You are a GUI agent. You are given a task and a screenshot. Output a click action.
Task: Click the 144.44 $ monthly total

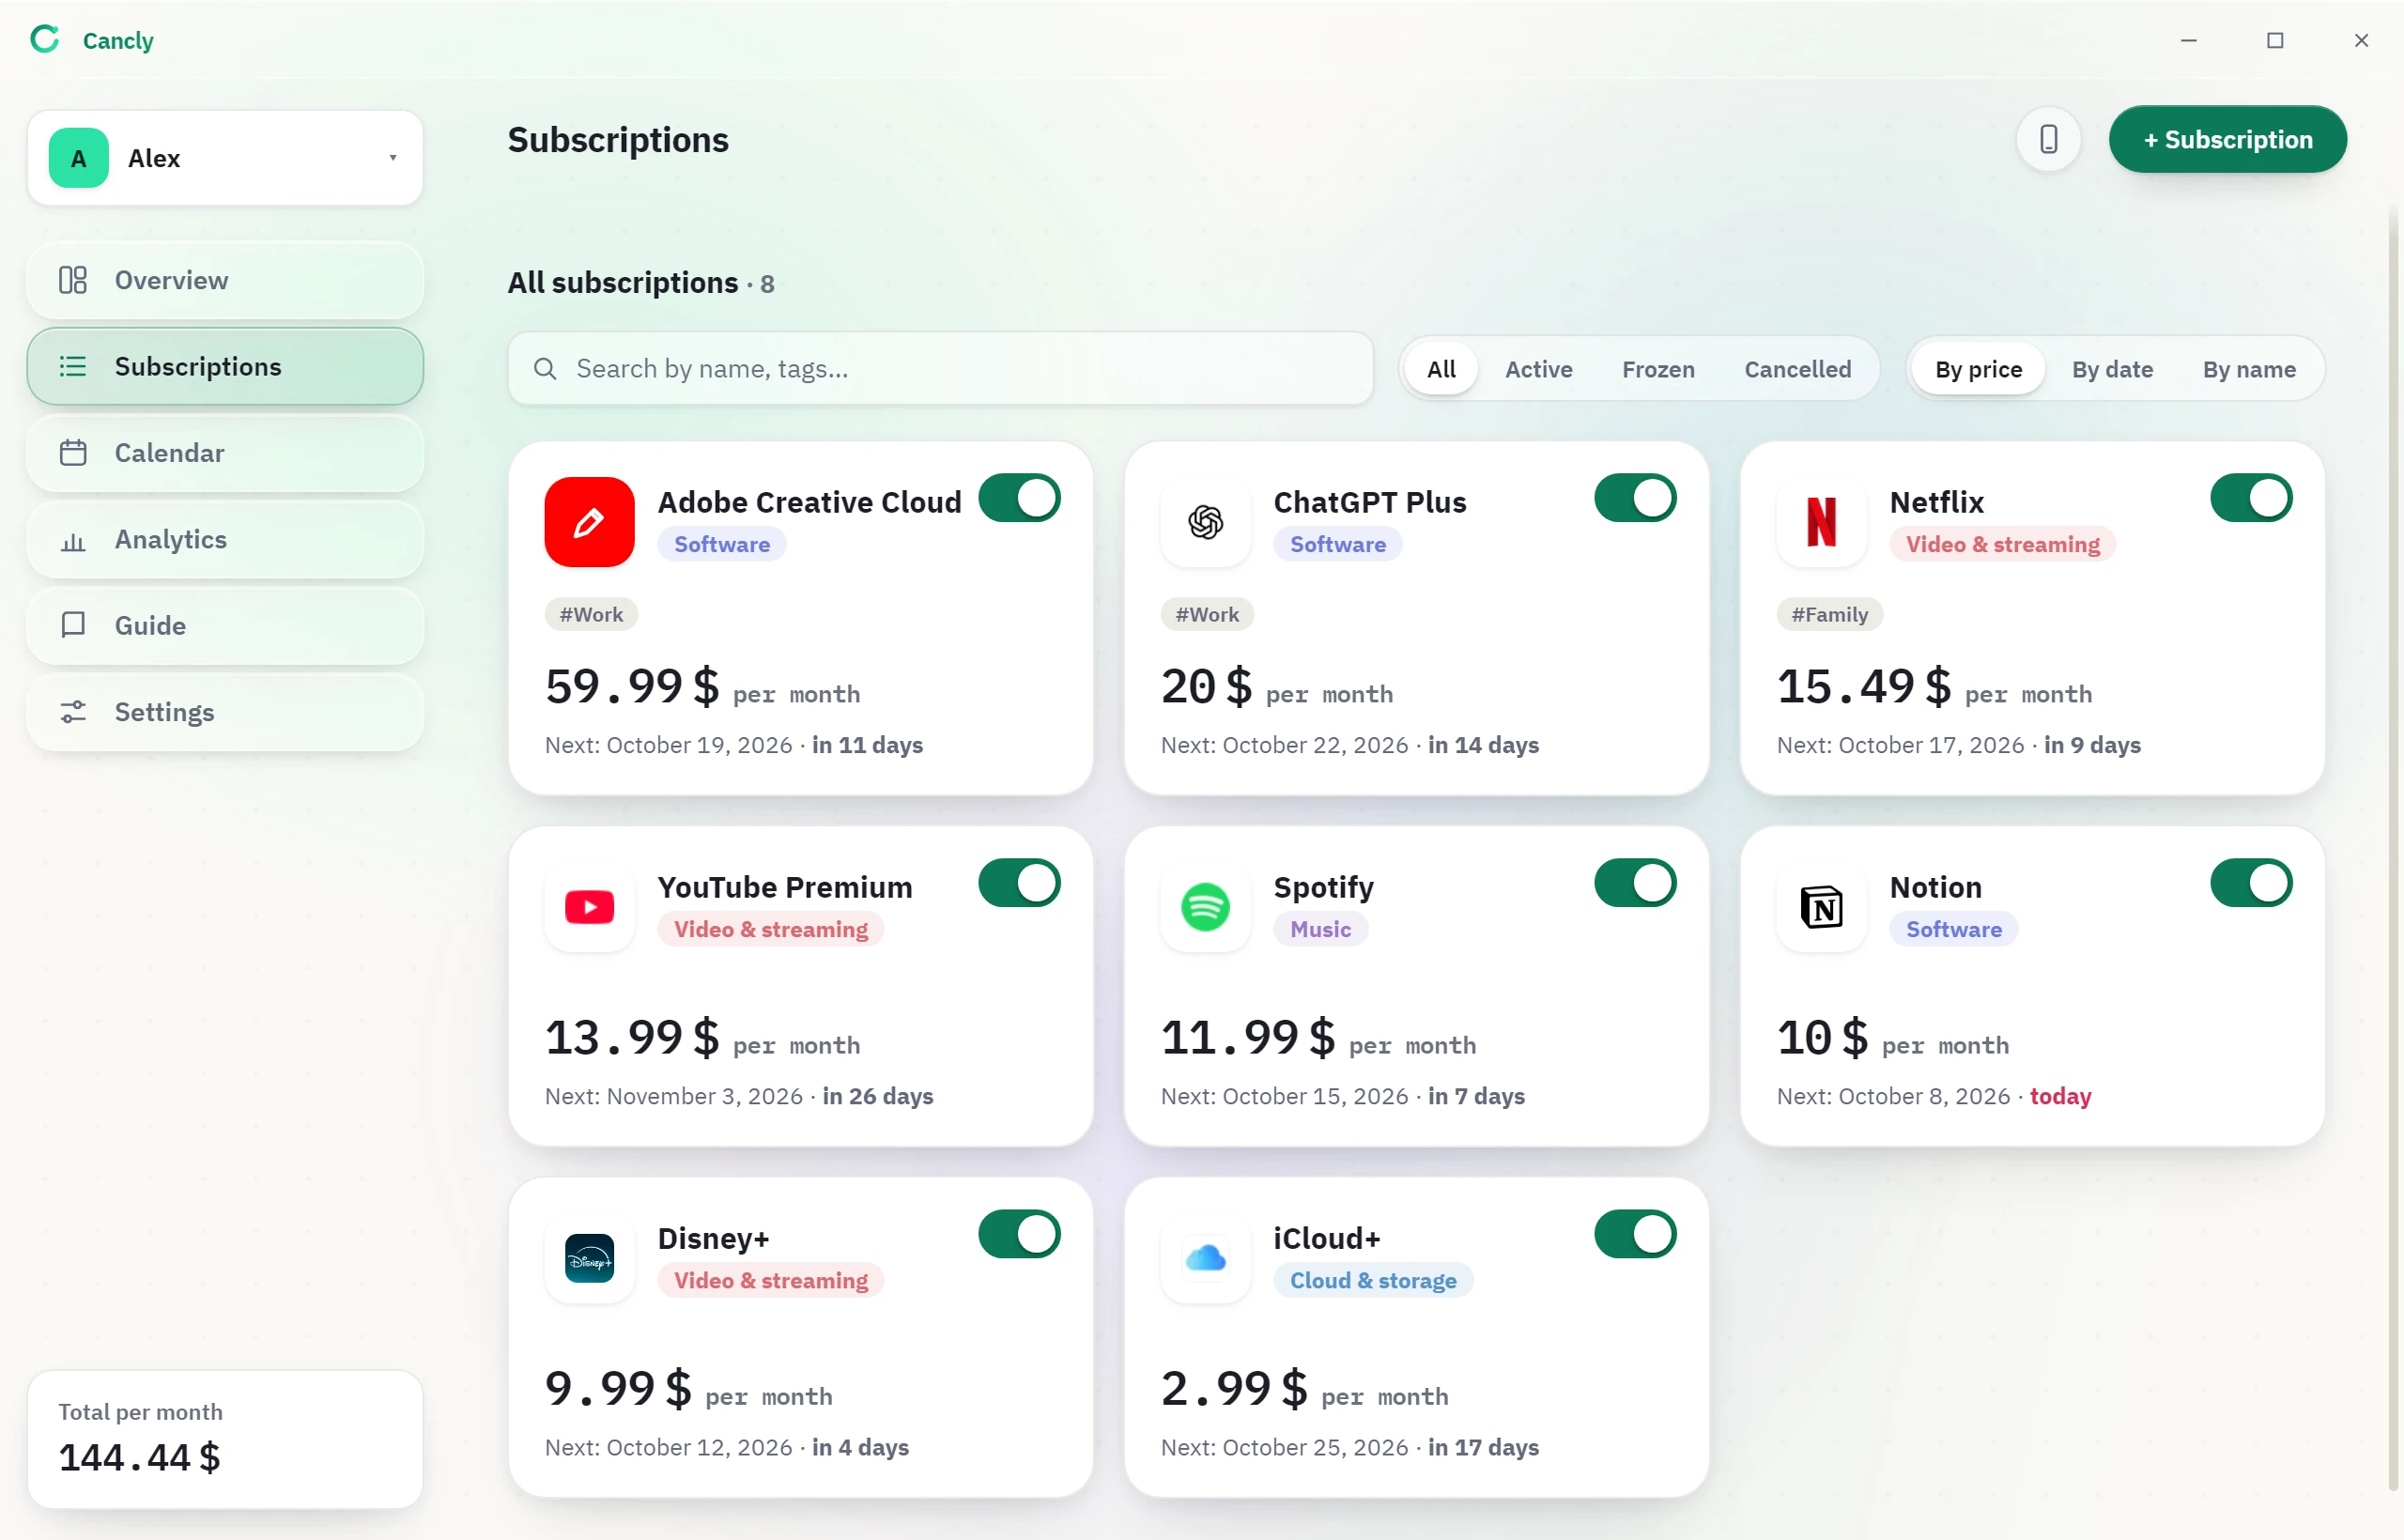point(140,1457)
